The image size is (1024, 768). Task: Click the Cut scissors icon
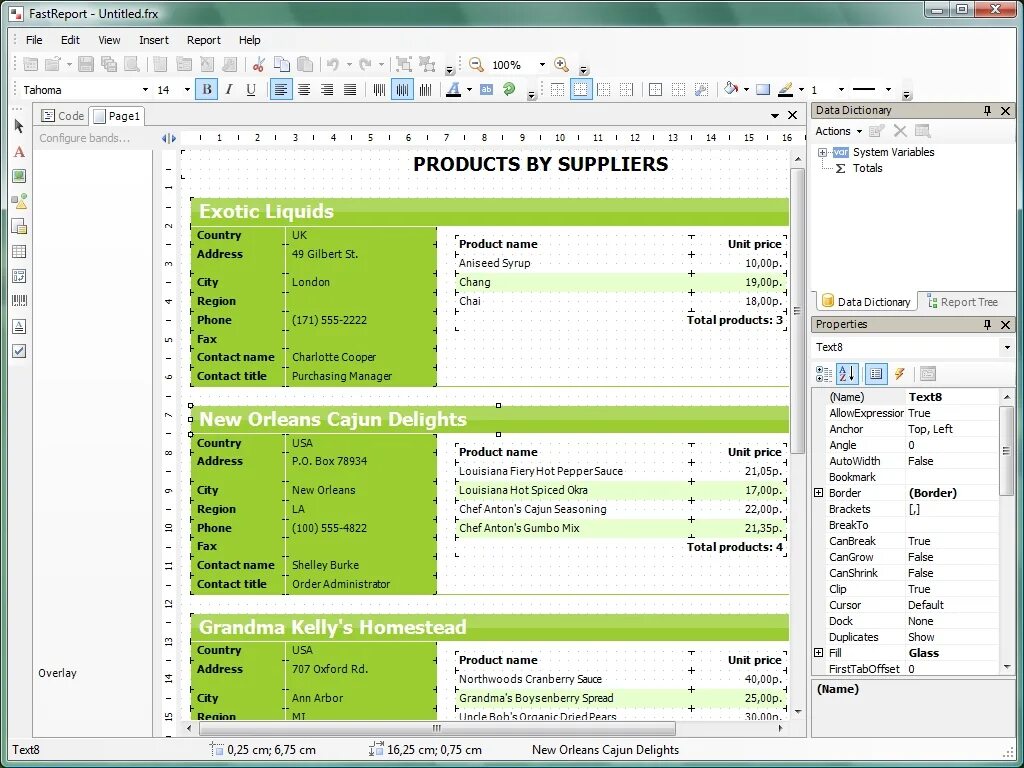tap(259, 64)
